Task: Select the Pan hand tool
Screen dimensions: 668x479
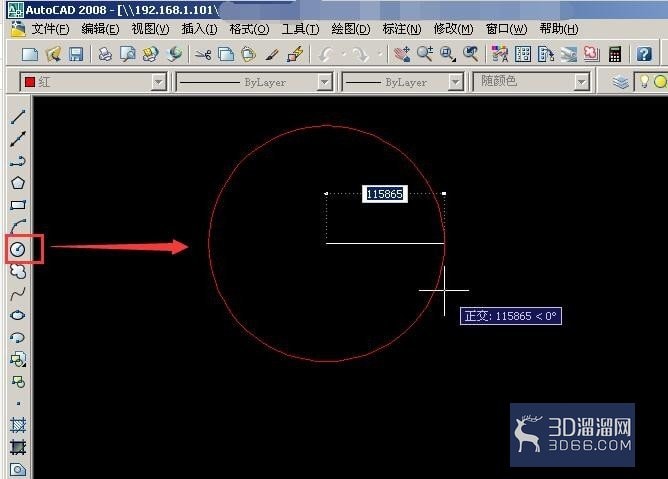Action: (x=402, y=54)
